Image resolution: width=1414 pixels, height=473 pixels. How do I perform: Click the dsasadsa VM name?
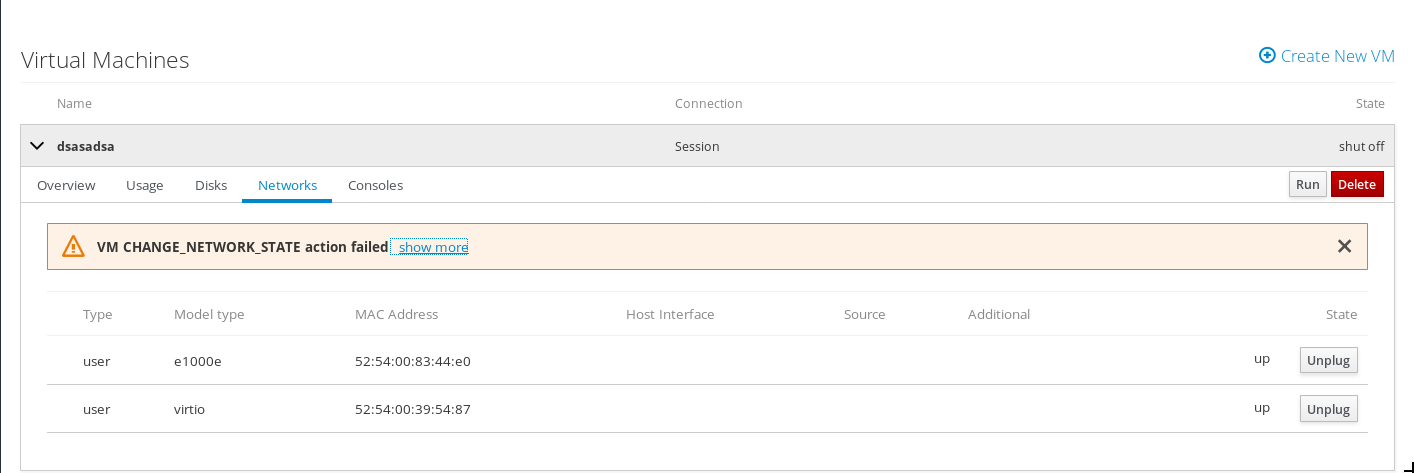(x=86, y=146)
